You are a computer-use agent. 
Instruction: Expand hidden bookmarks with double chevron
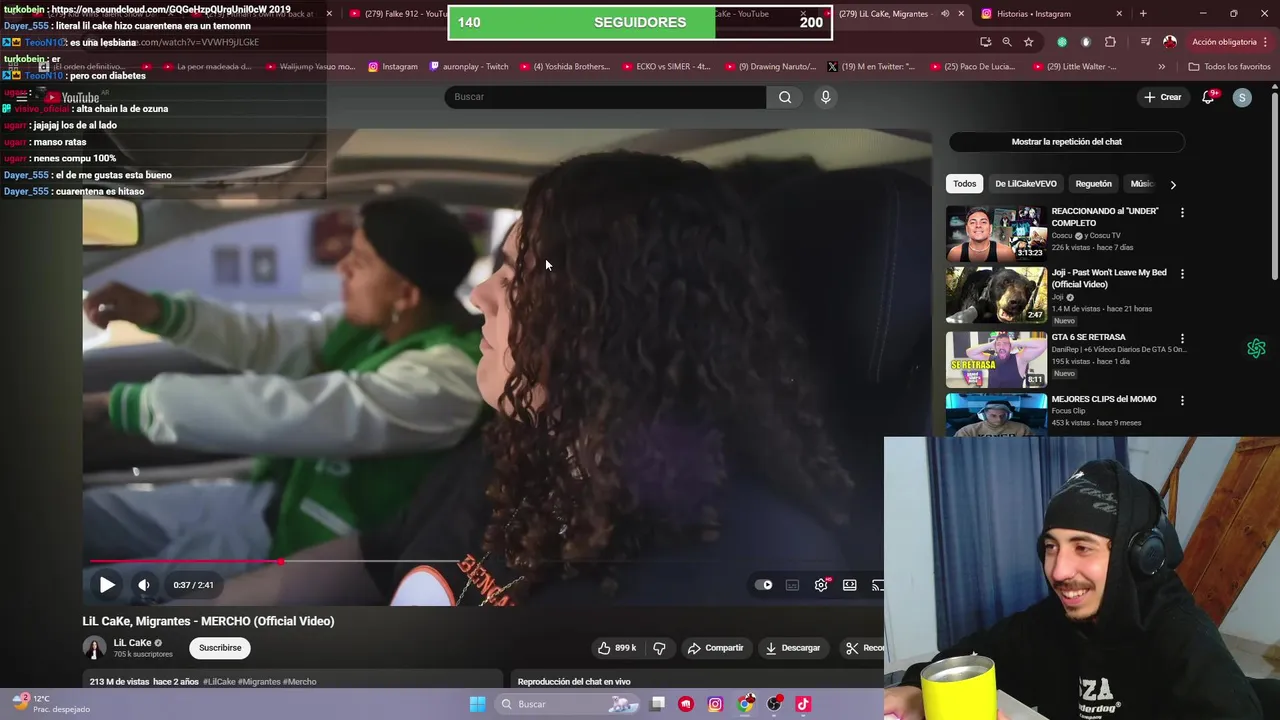coord(1161,67)
